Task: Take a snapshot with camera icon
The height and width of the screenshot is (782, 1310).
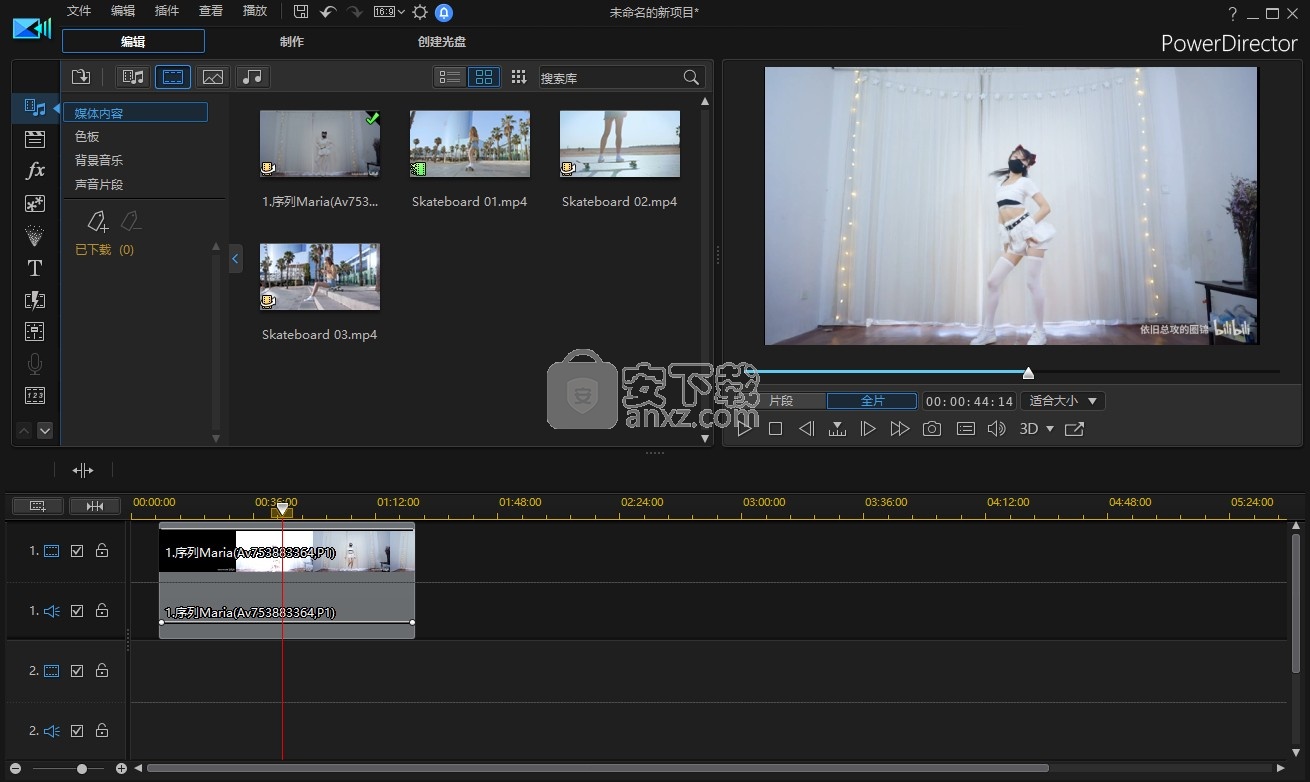Action: coord(932,428)
